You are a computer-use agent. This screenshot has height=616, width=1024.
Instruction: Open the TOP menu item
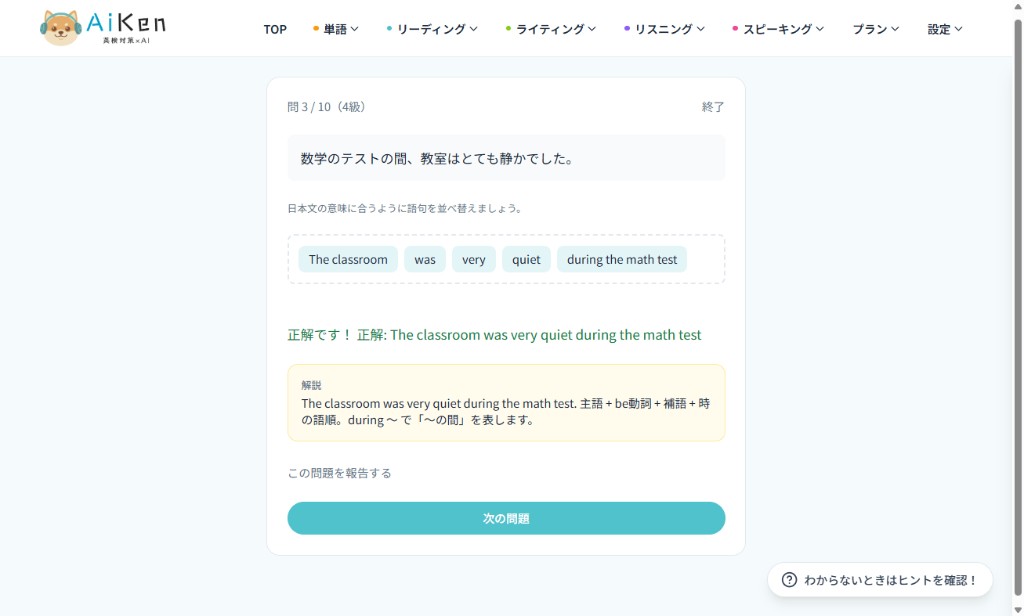275,29
